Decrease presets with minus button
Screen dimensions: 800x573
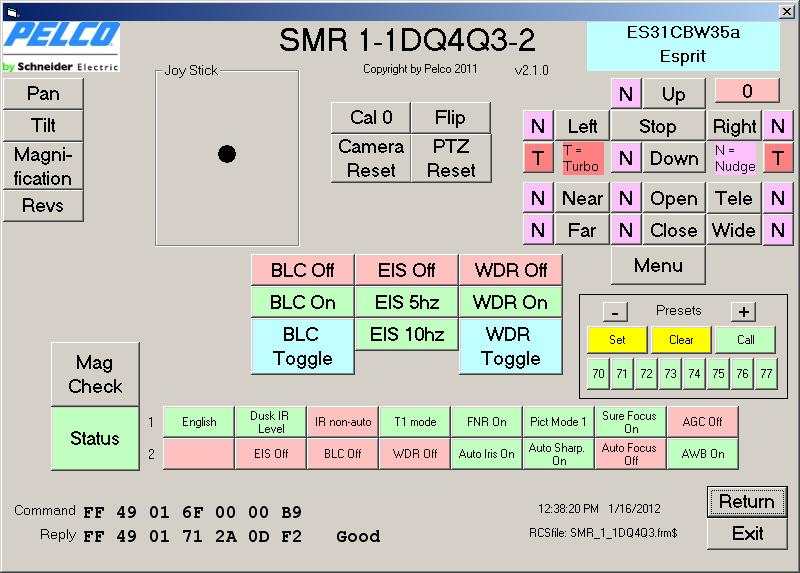615,312
